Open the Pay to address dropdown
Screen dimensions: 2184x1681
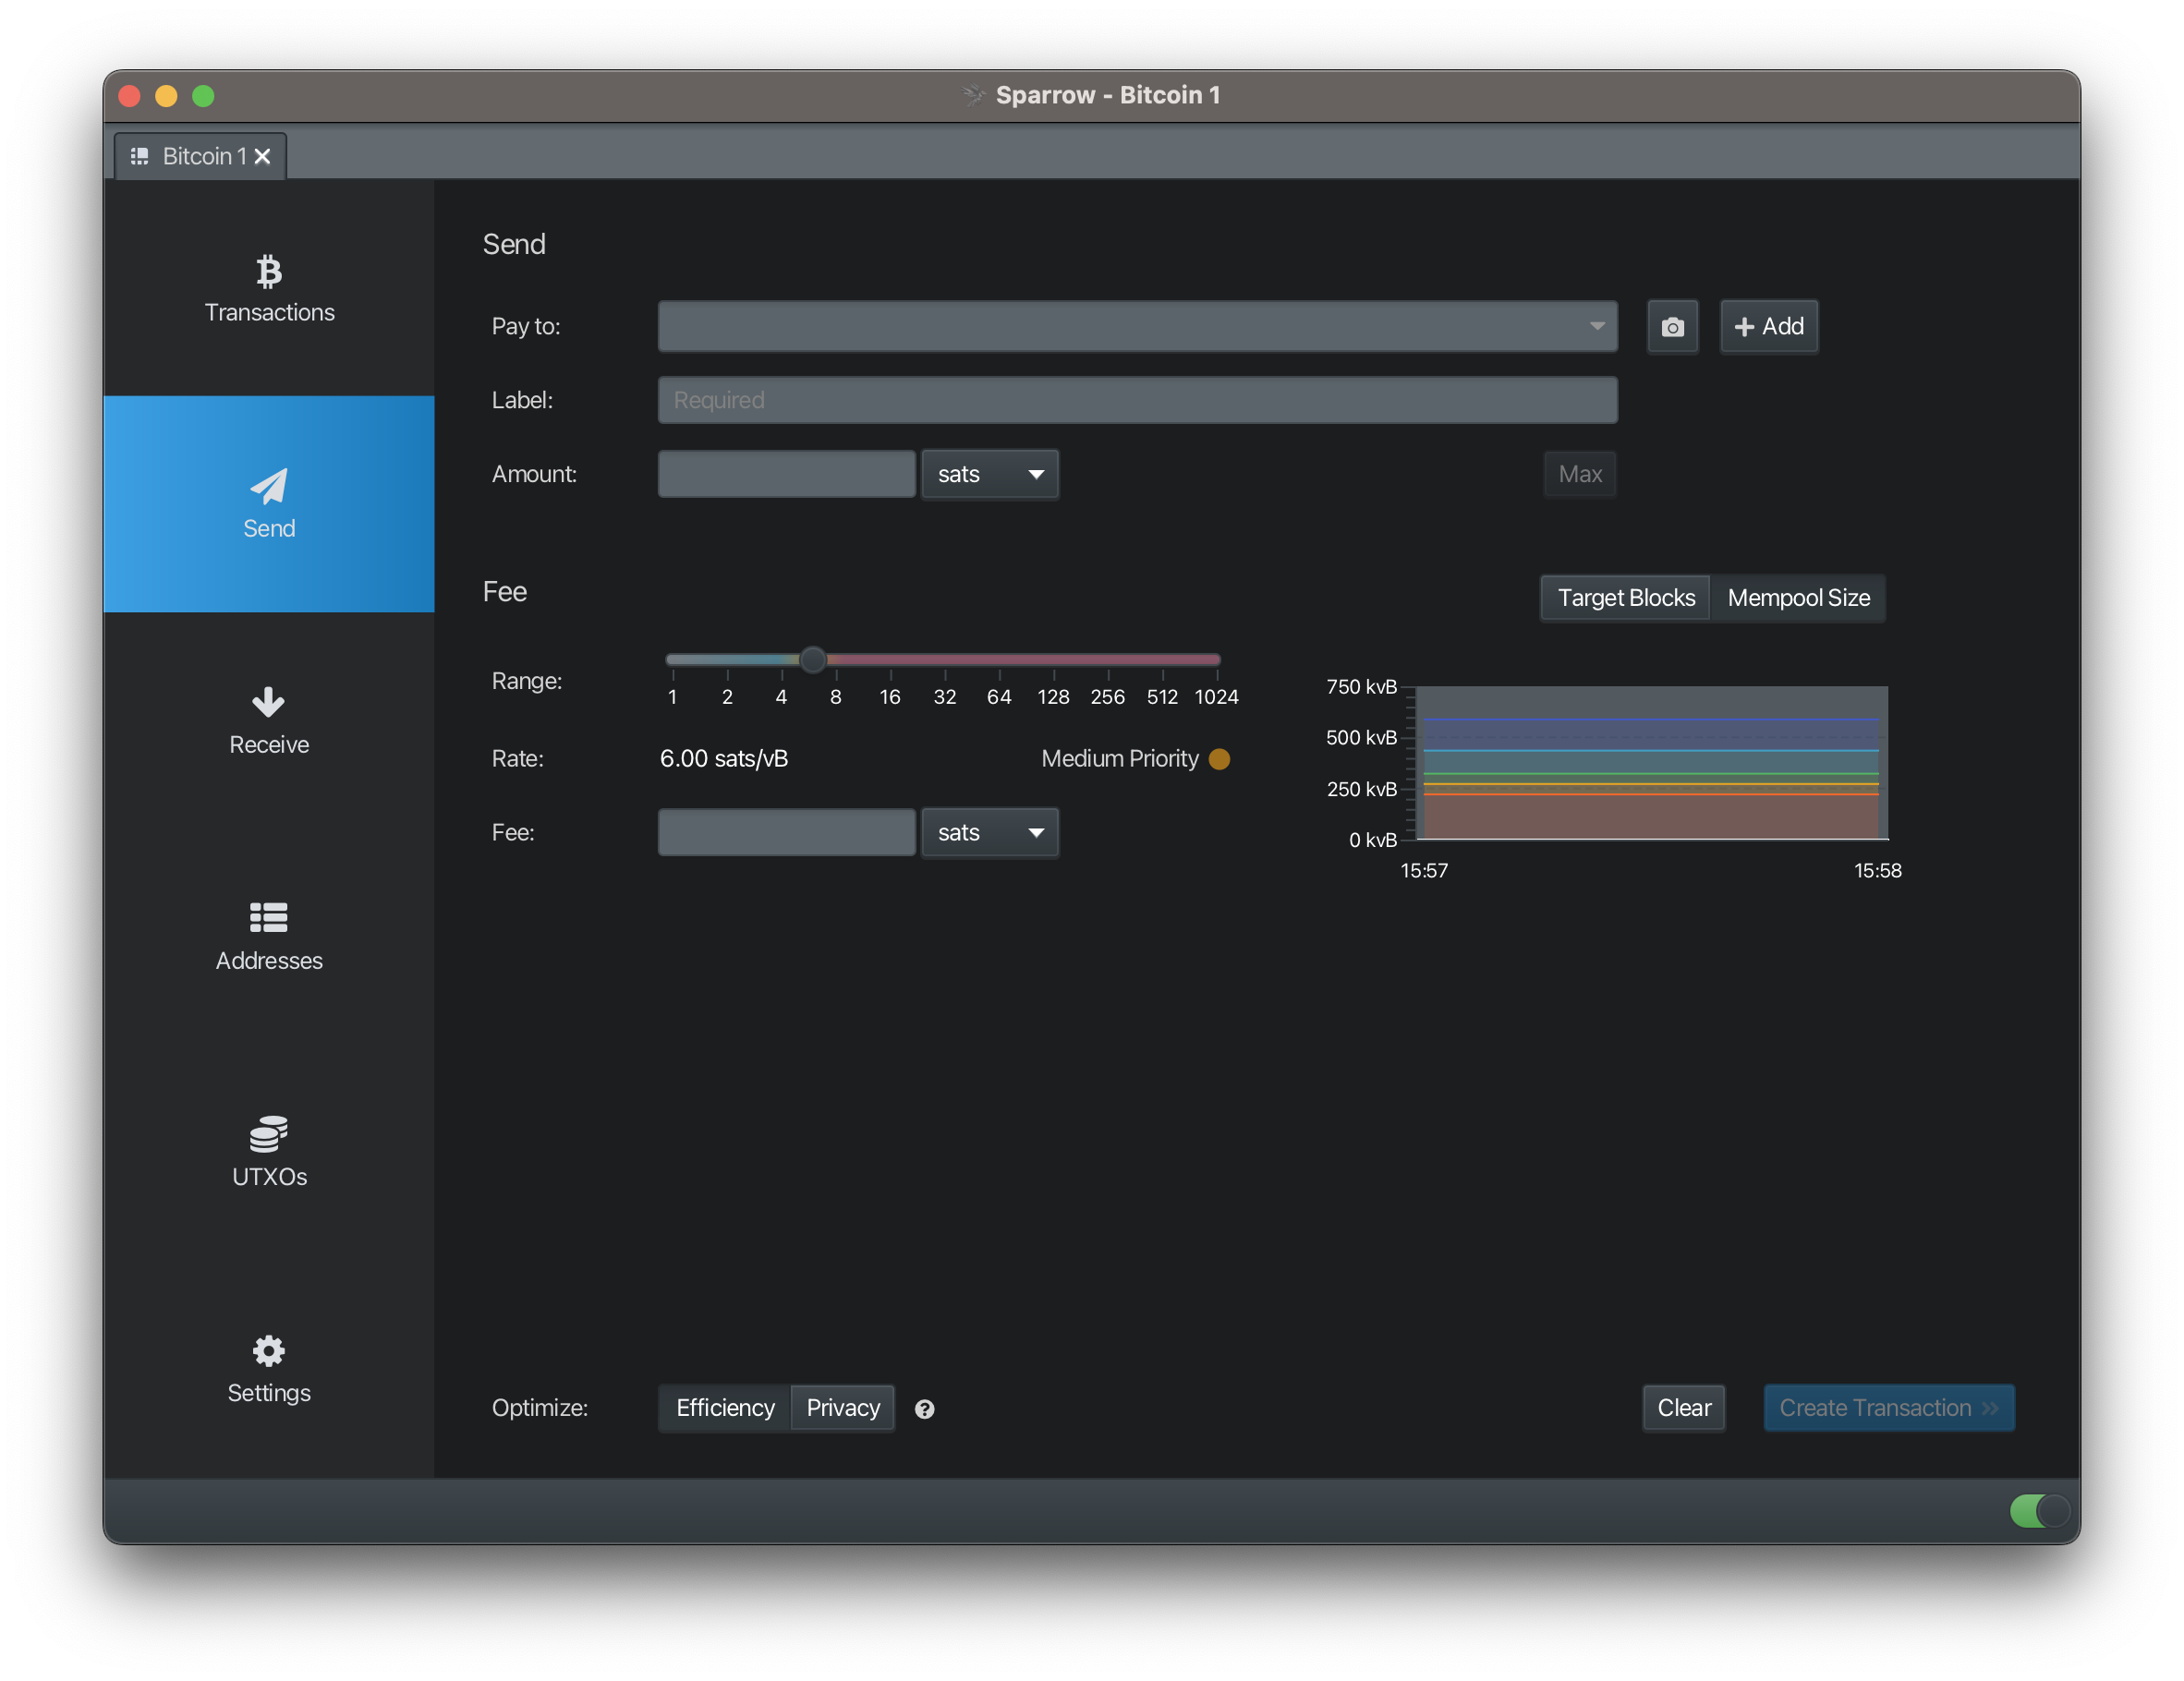(x=1596, y=326)
